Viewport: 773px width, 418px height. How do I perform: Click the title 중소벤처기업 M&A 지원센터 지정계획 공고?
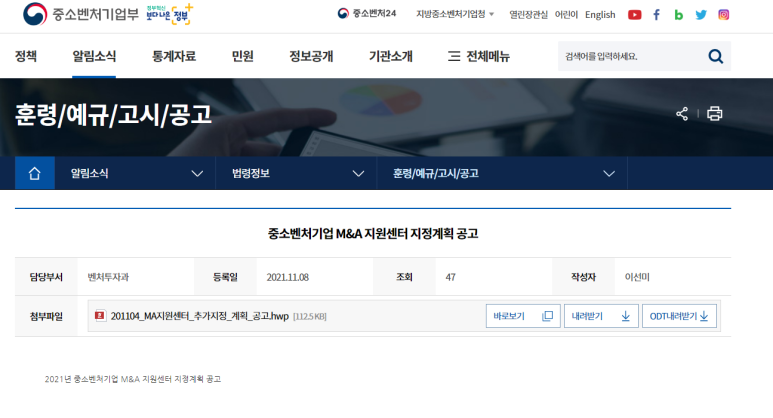373,234
